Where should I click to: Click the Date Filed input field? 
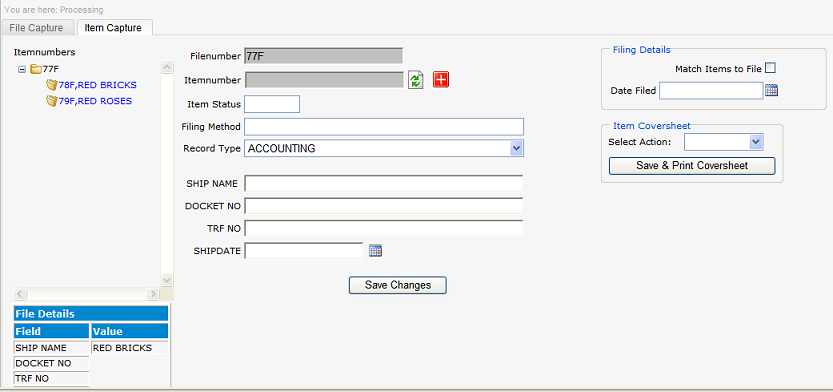coord(711,90)
